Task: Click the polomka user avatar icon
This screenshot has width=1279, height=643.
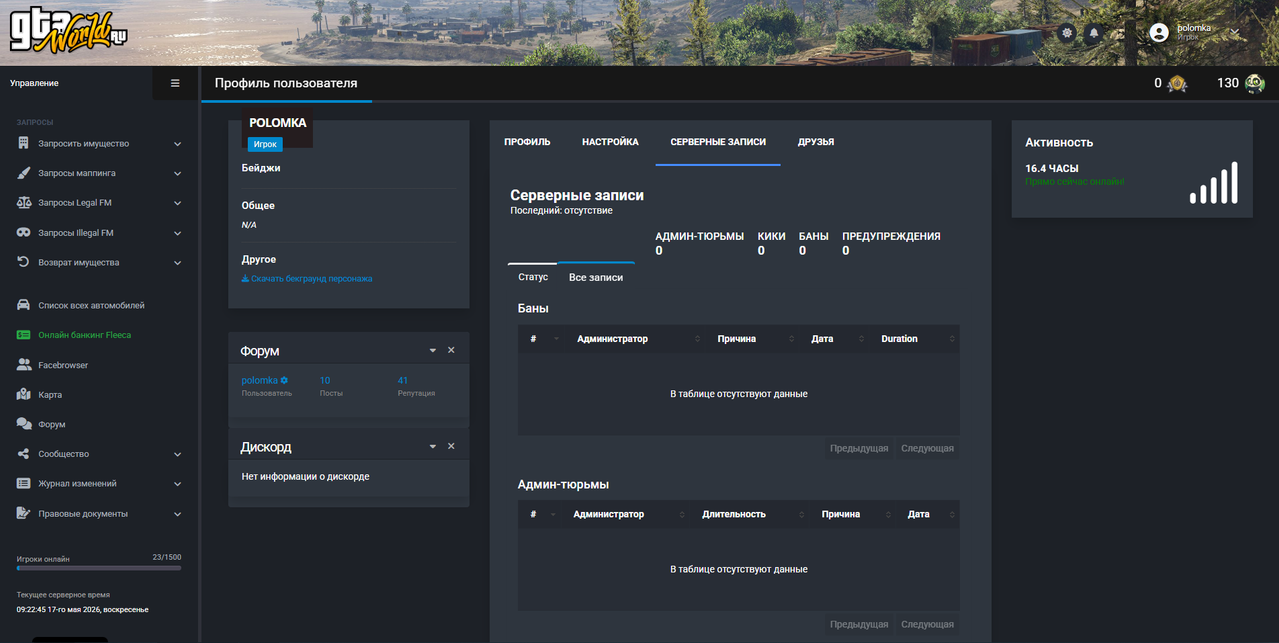Action: [1159, 33]
